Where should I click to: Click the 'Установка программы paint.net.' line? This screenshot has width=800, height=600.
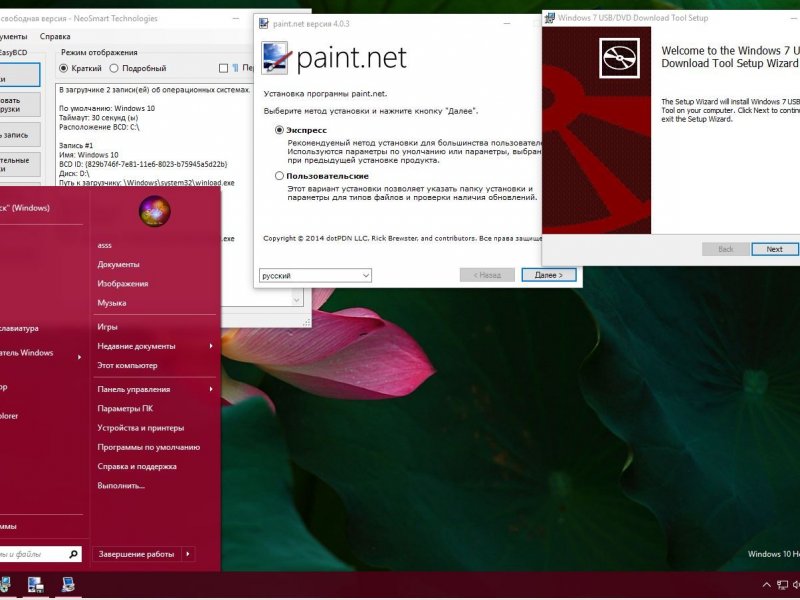[x=325, y=94]
